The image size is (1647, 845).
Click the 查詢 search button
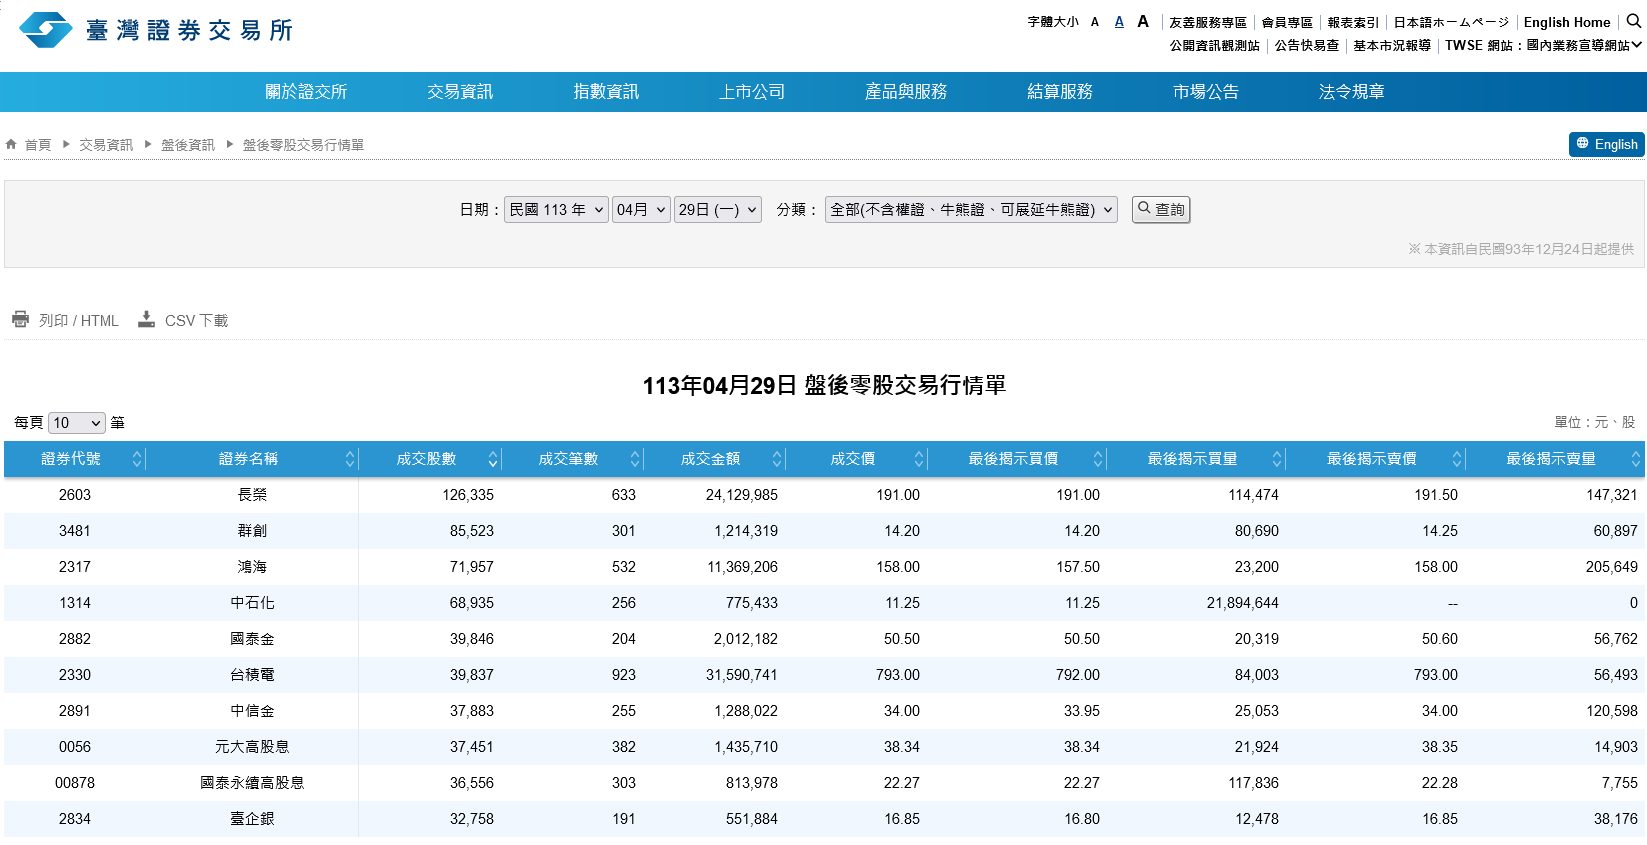tap(1161, 209)
